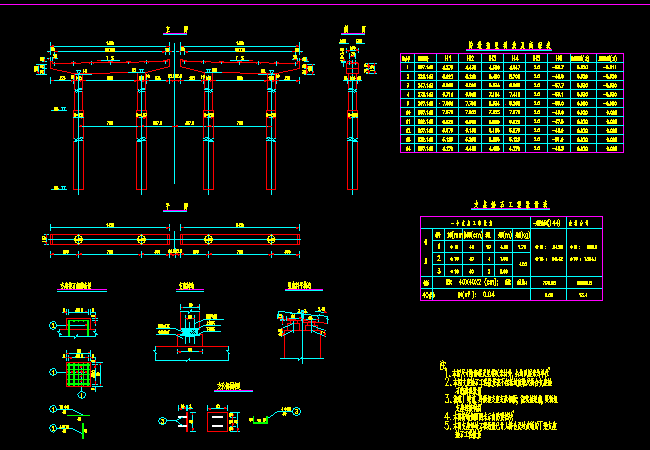Click the cap beam joint detail drawing

point(300,335)
